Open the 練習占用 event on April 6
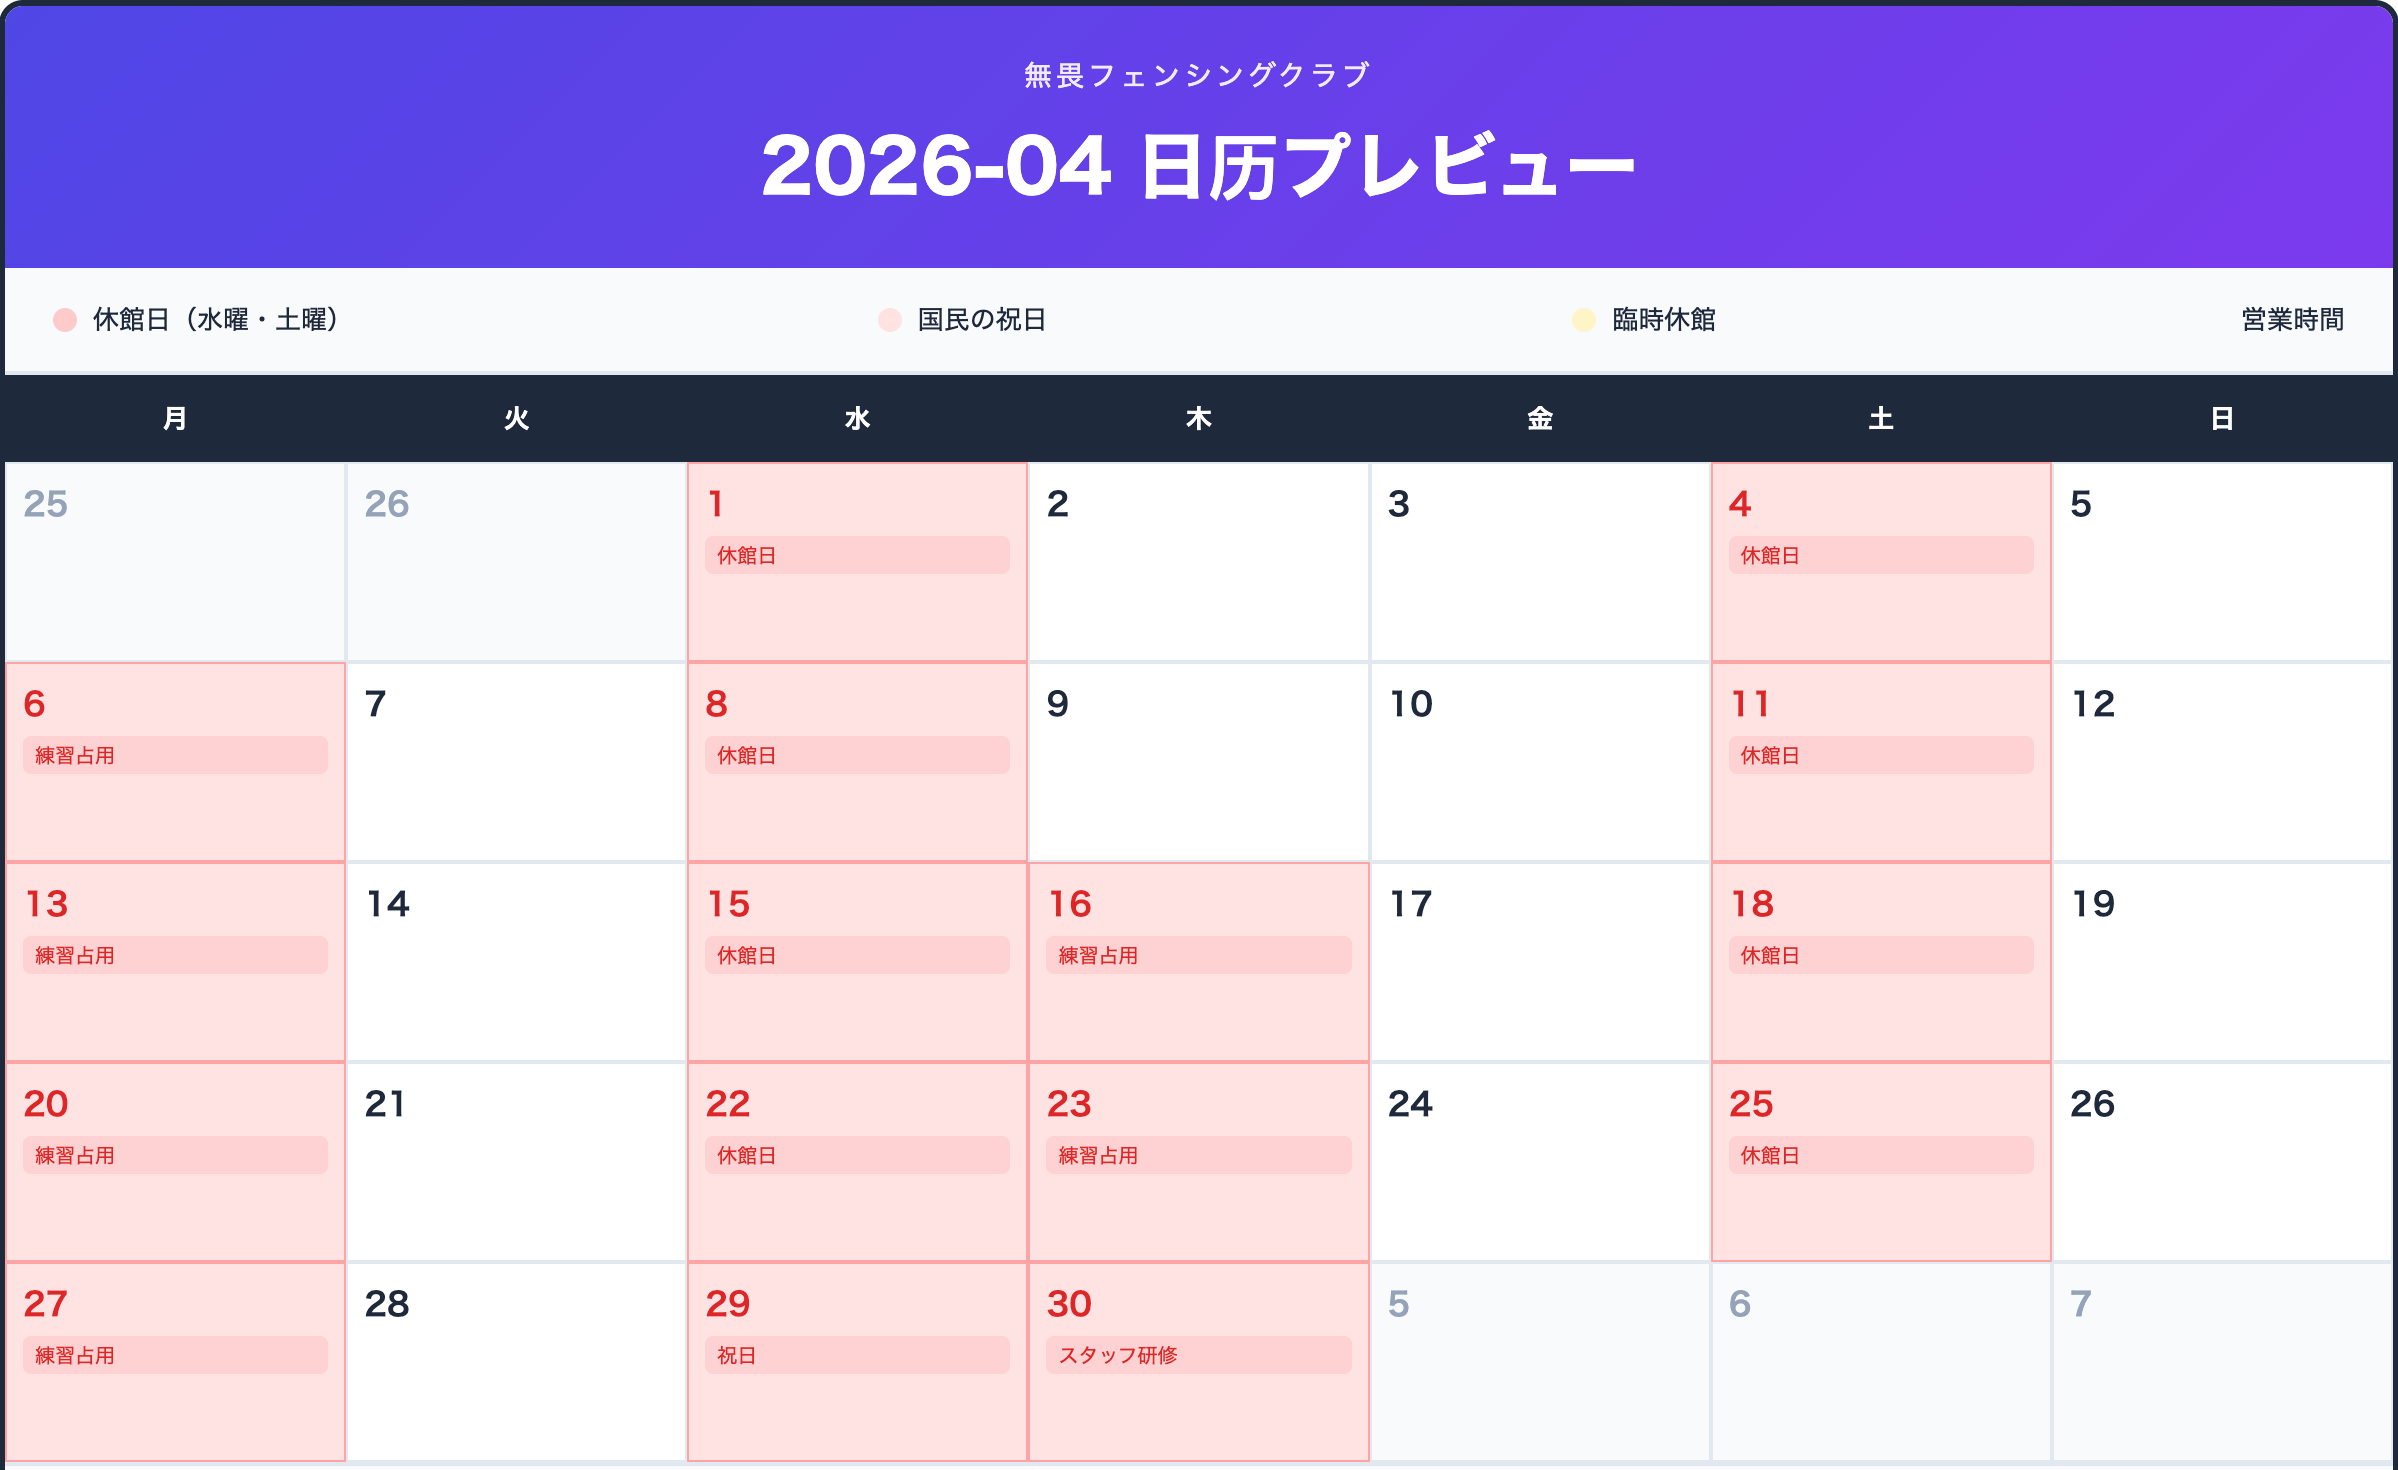The image size is (2398, 1470). 175,755
